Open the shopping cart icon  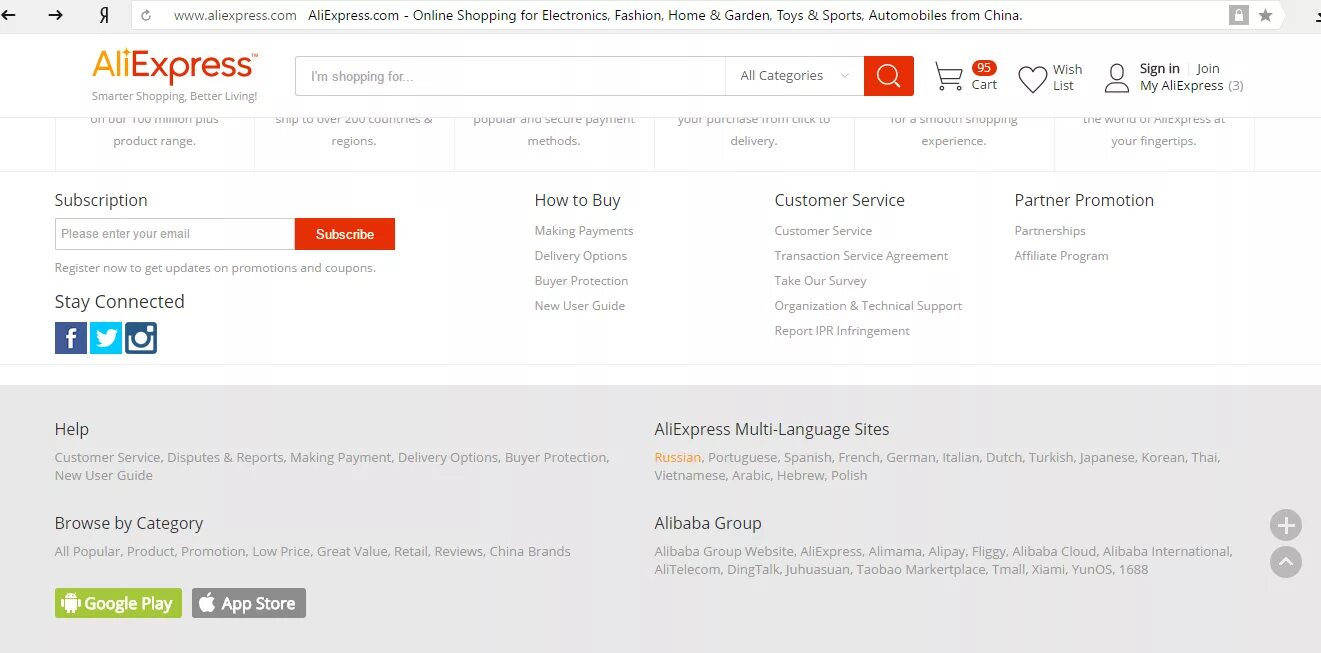coord(948,76)
